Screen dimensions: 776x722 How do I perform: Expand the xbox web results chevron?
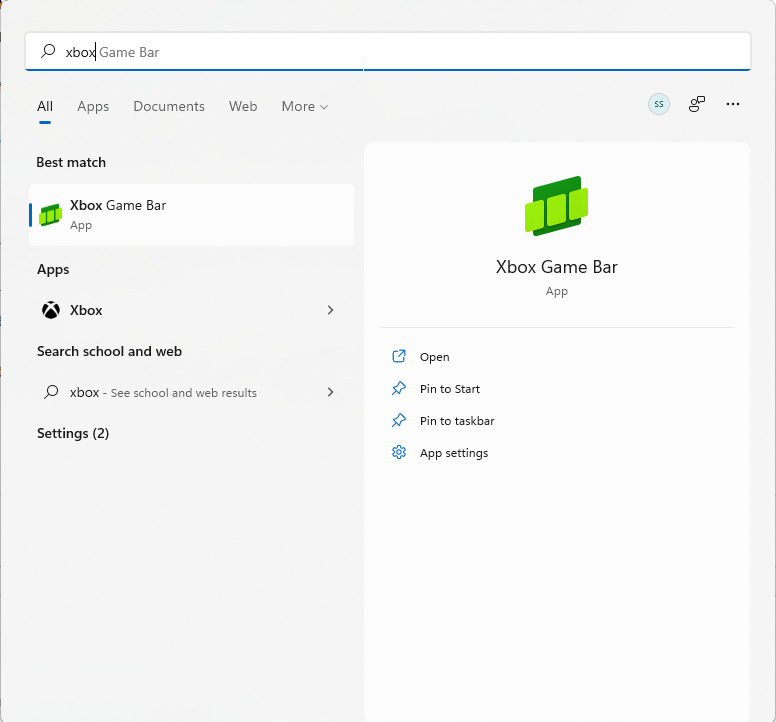(330, 393)
